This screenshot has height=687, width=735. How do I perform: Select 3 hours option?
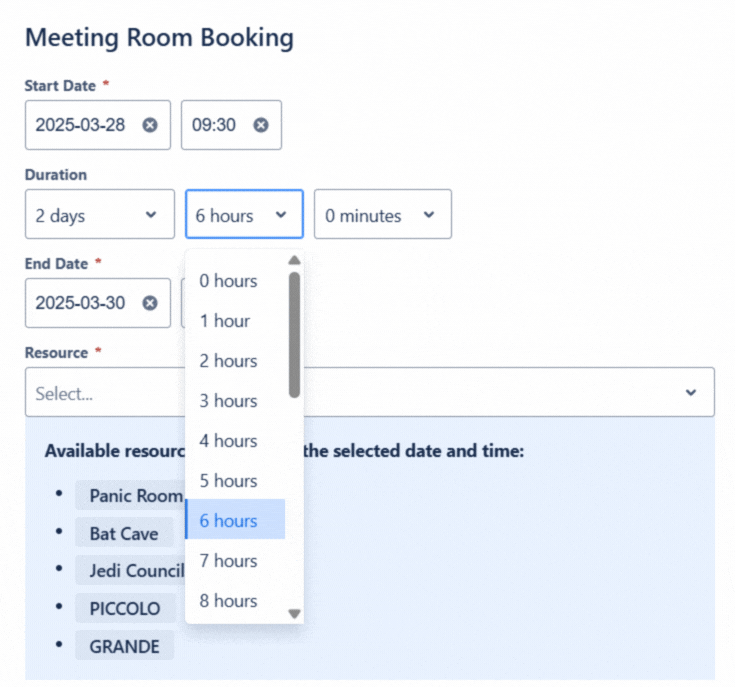point(229,401)
